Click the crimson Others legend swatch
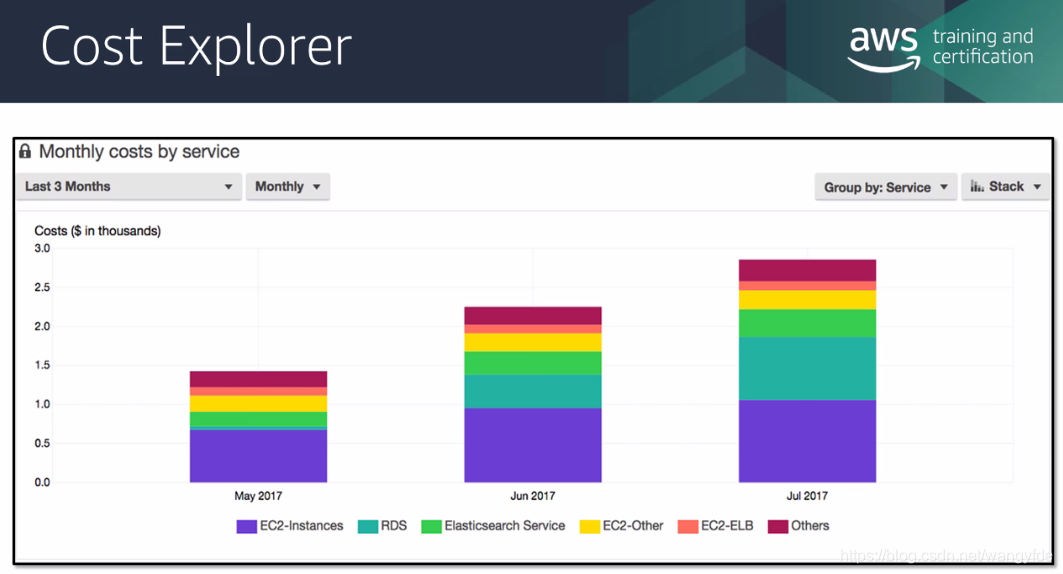 tap(778, 527)
